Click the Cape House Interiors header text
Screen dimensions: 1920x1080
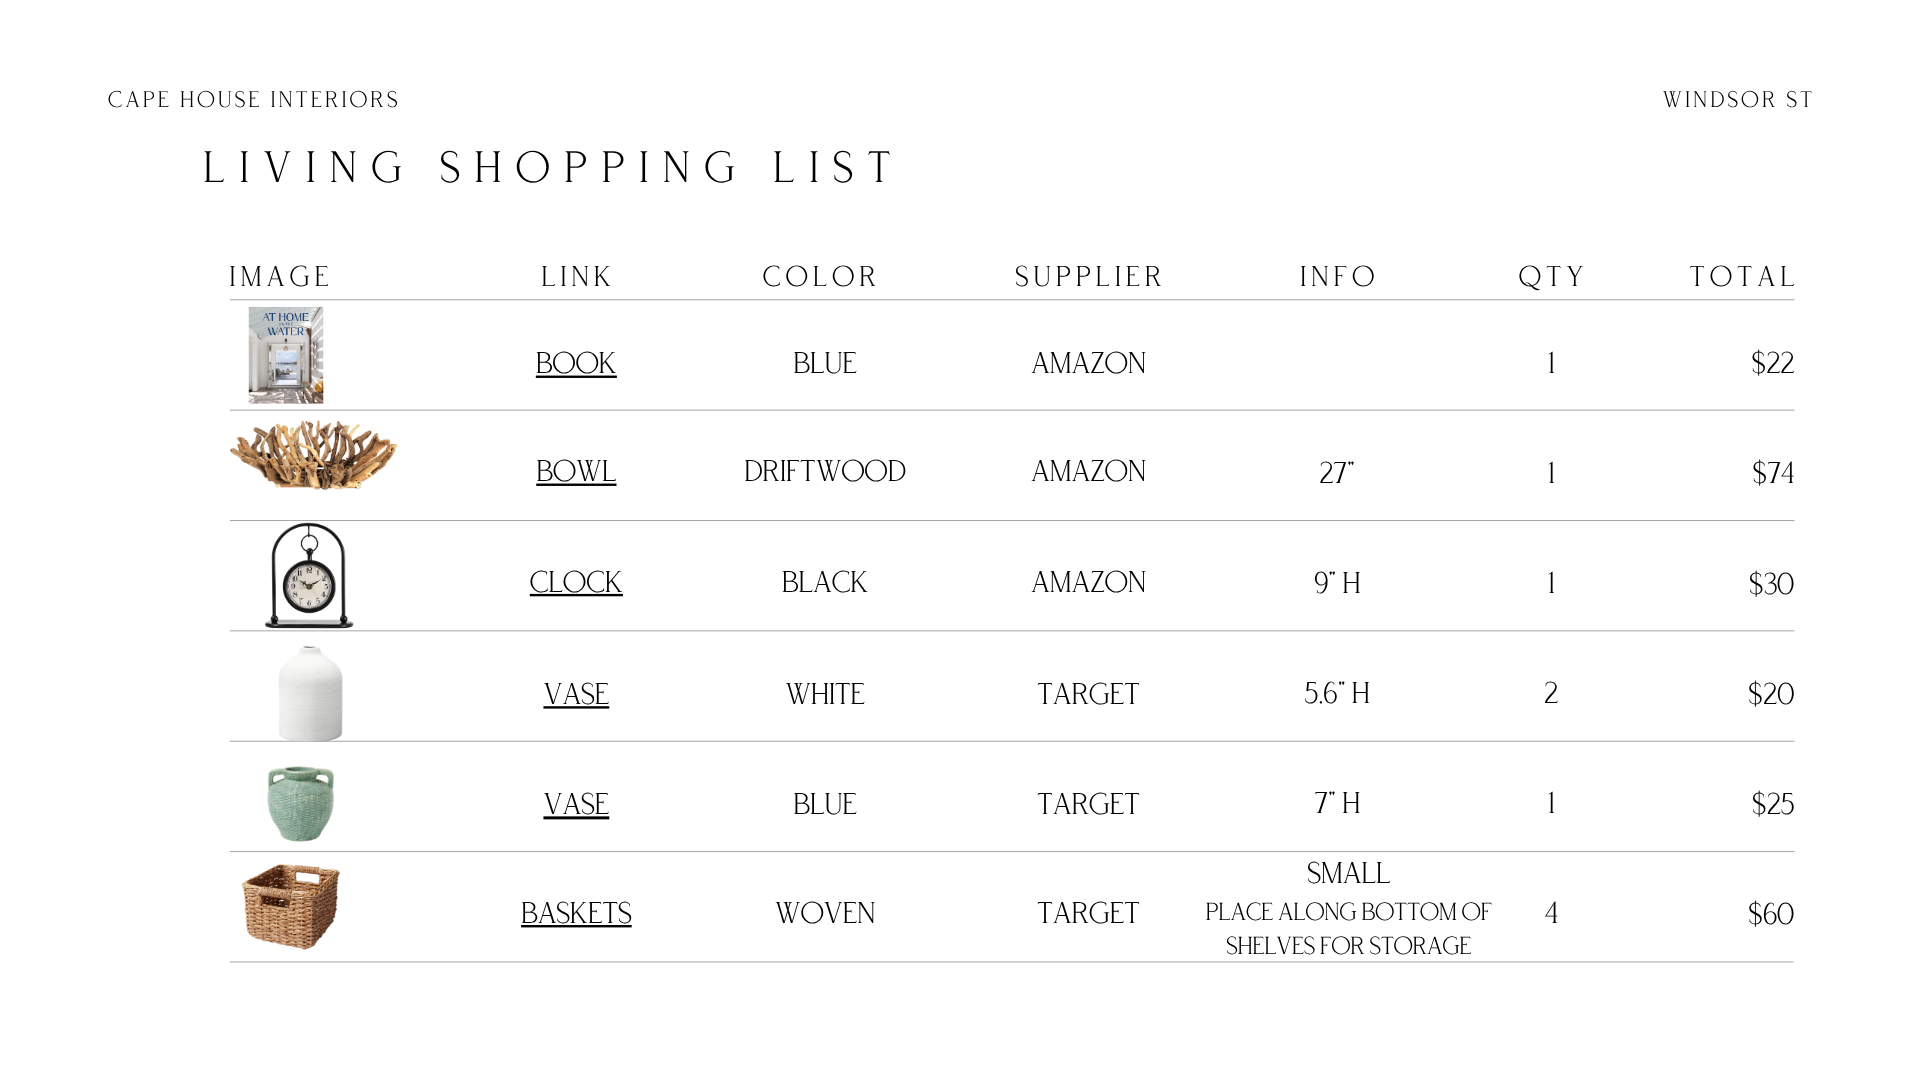[x=253, y=100]
